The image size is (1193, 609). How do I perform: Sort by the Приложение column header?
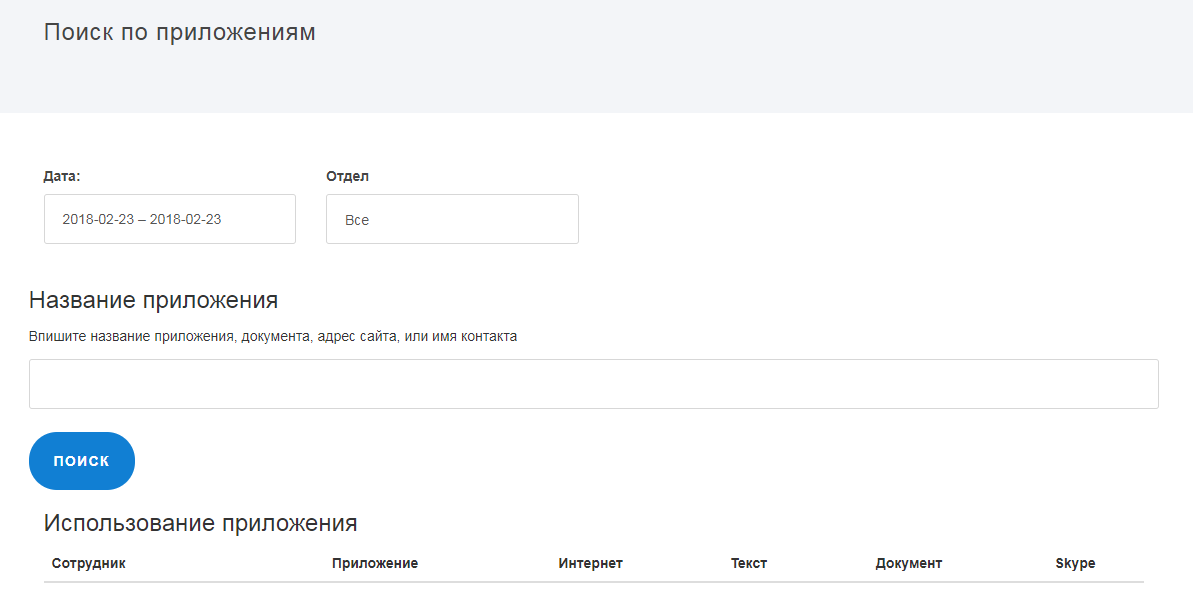coord(375,563)
